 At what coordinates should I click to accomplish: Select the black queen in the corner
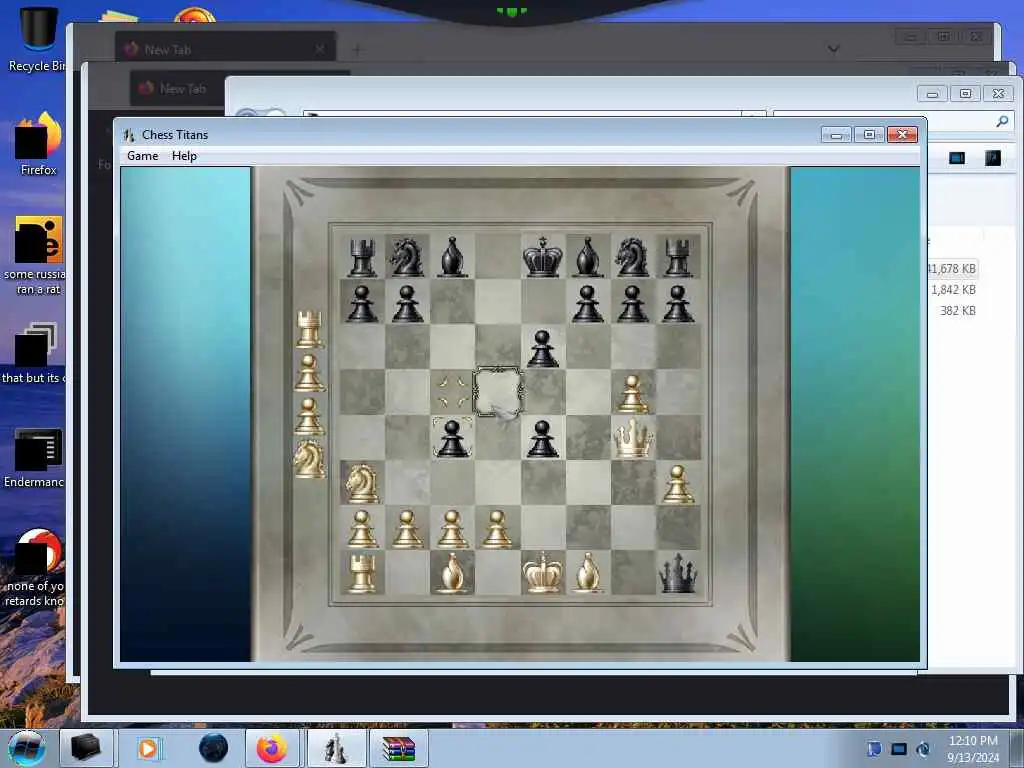[678, 573]
